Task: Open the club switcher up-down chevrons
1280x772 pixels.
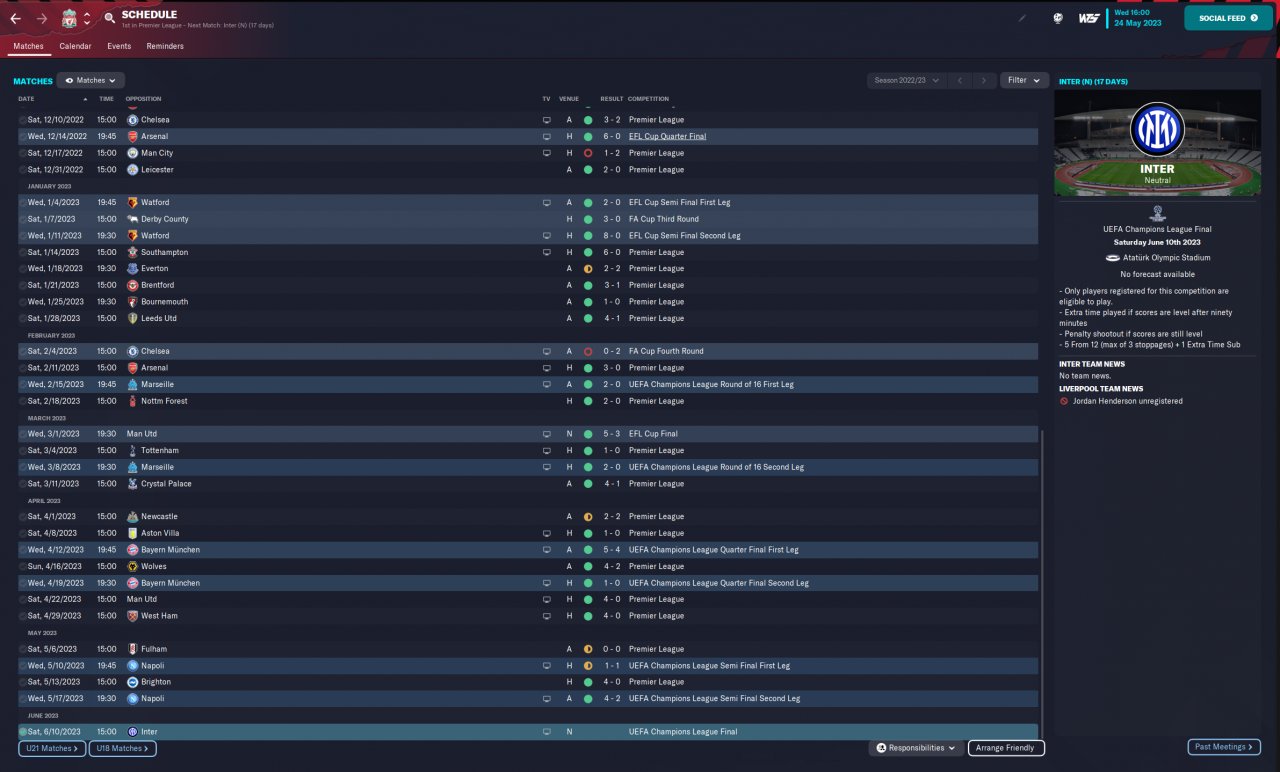Action: pos(87,18)
